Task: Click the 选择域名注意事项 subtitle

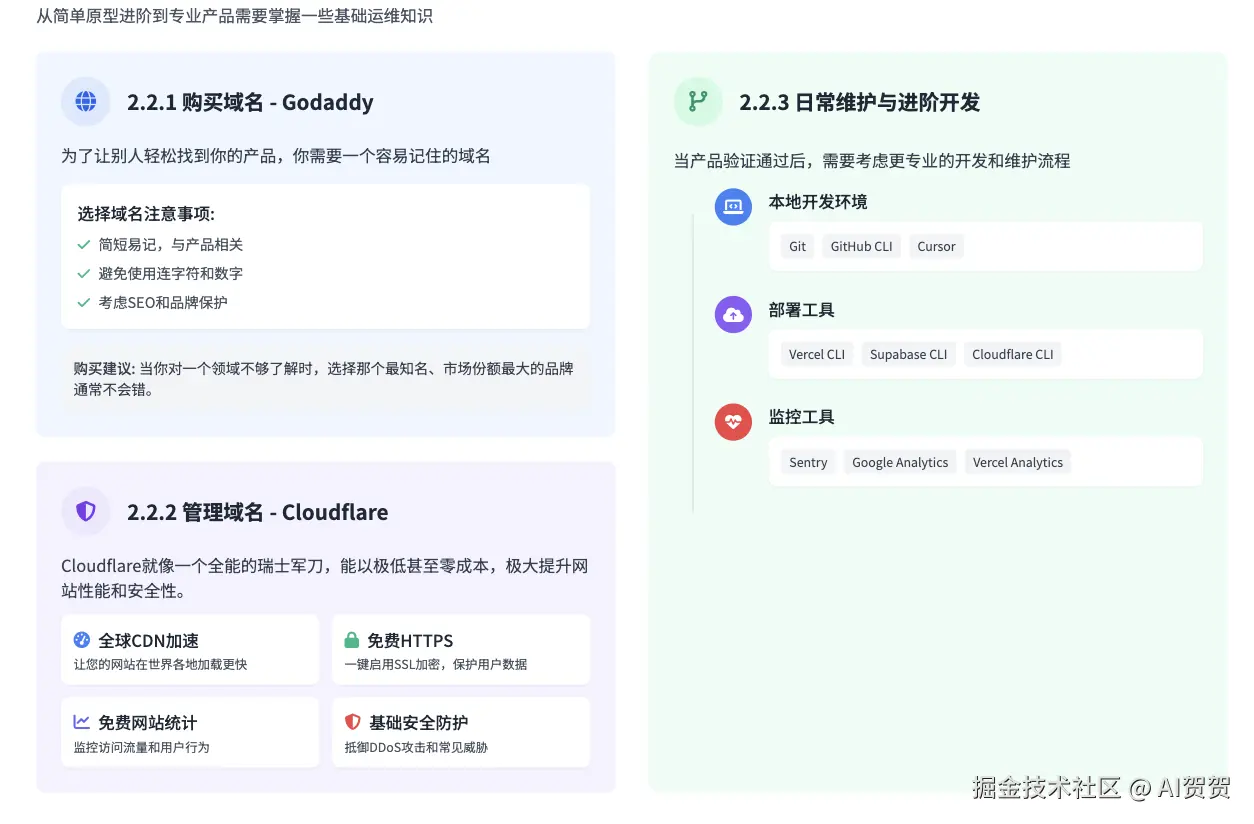Action: tap(146, 214)
